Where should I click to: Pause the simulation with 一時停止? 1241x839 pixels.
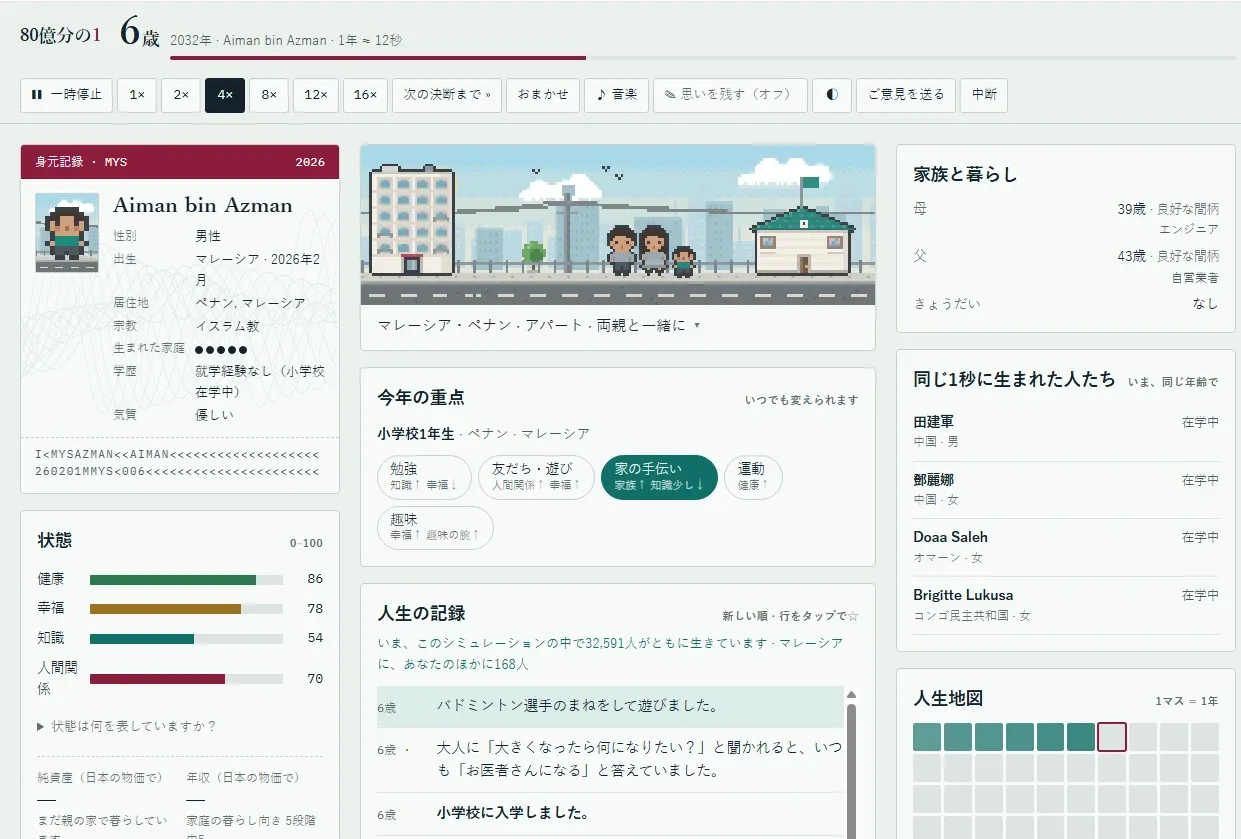point(66,95)
